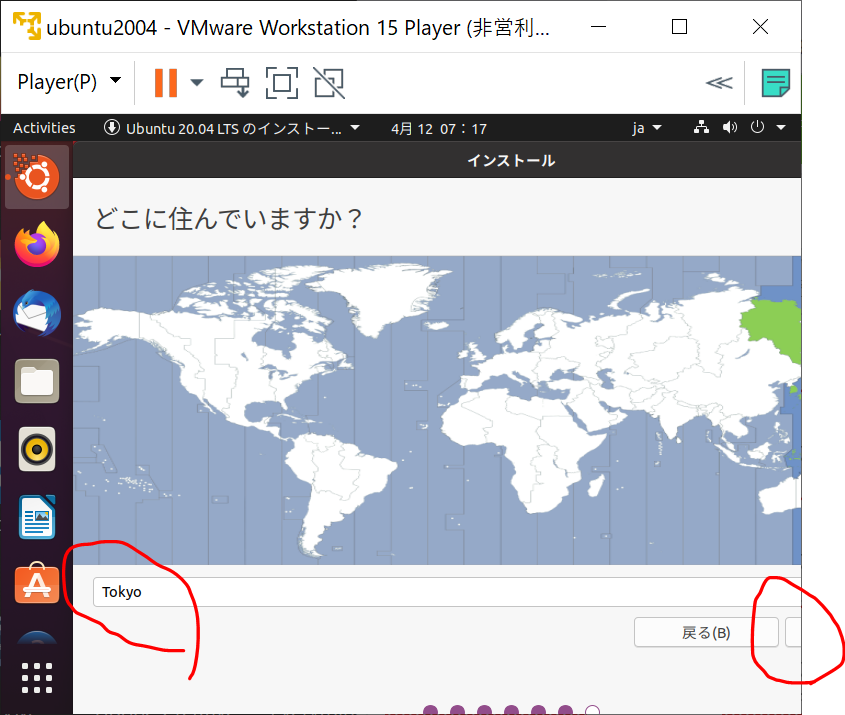
Task: Click the wired network status icon
Action: point(701,128)
